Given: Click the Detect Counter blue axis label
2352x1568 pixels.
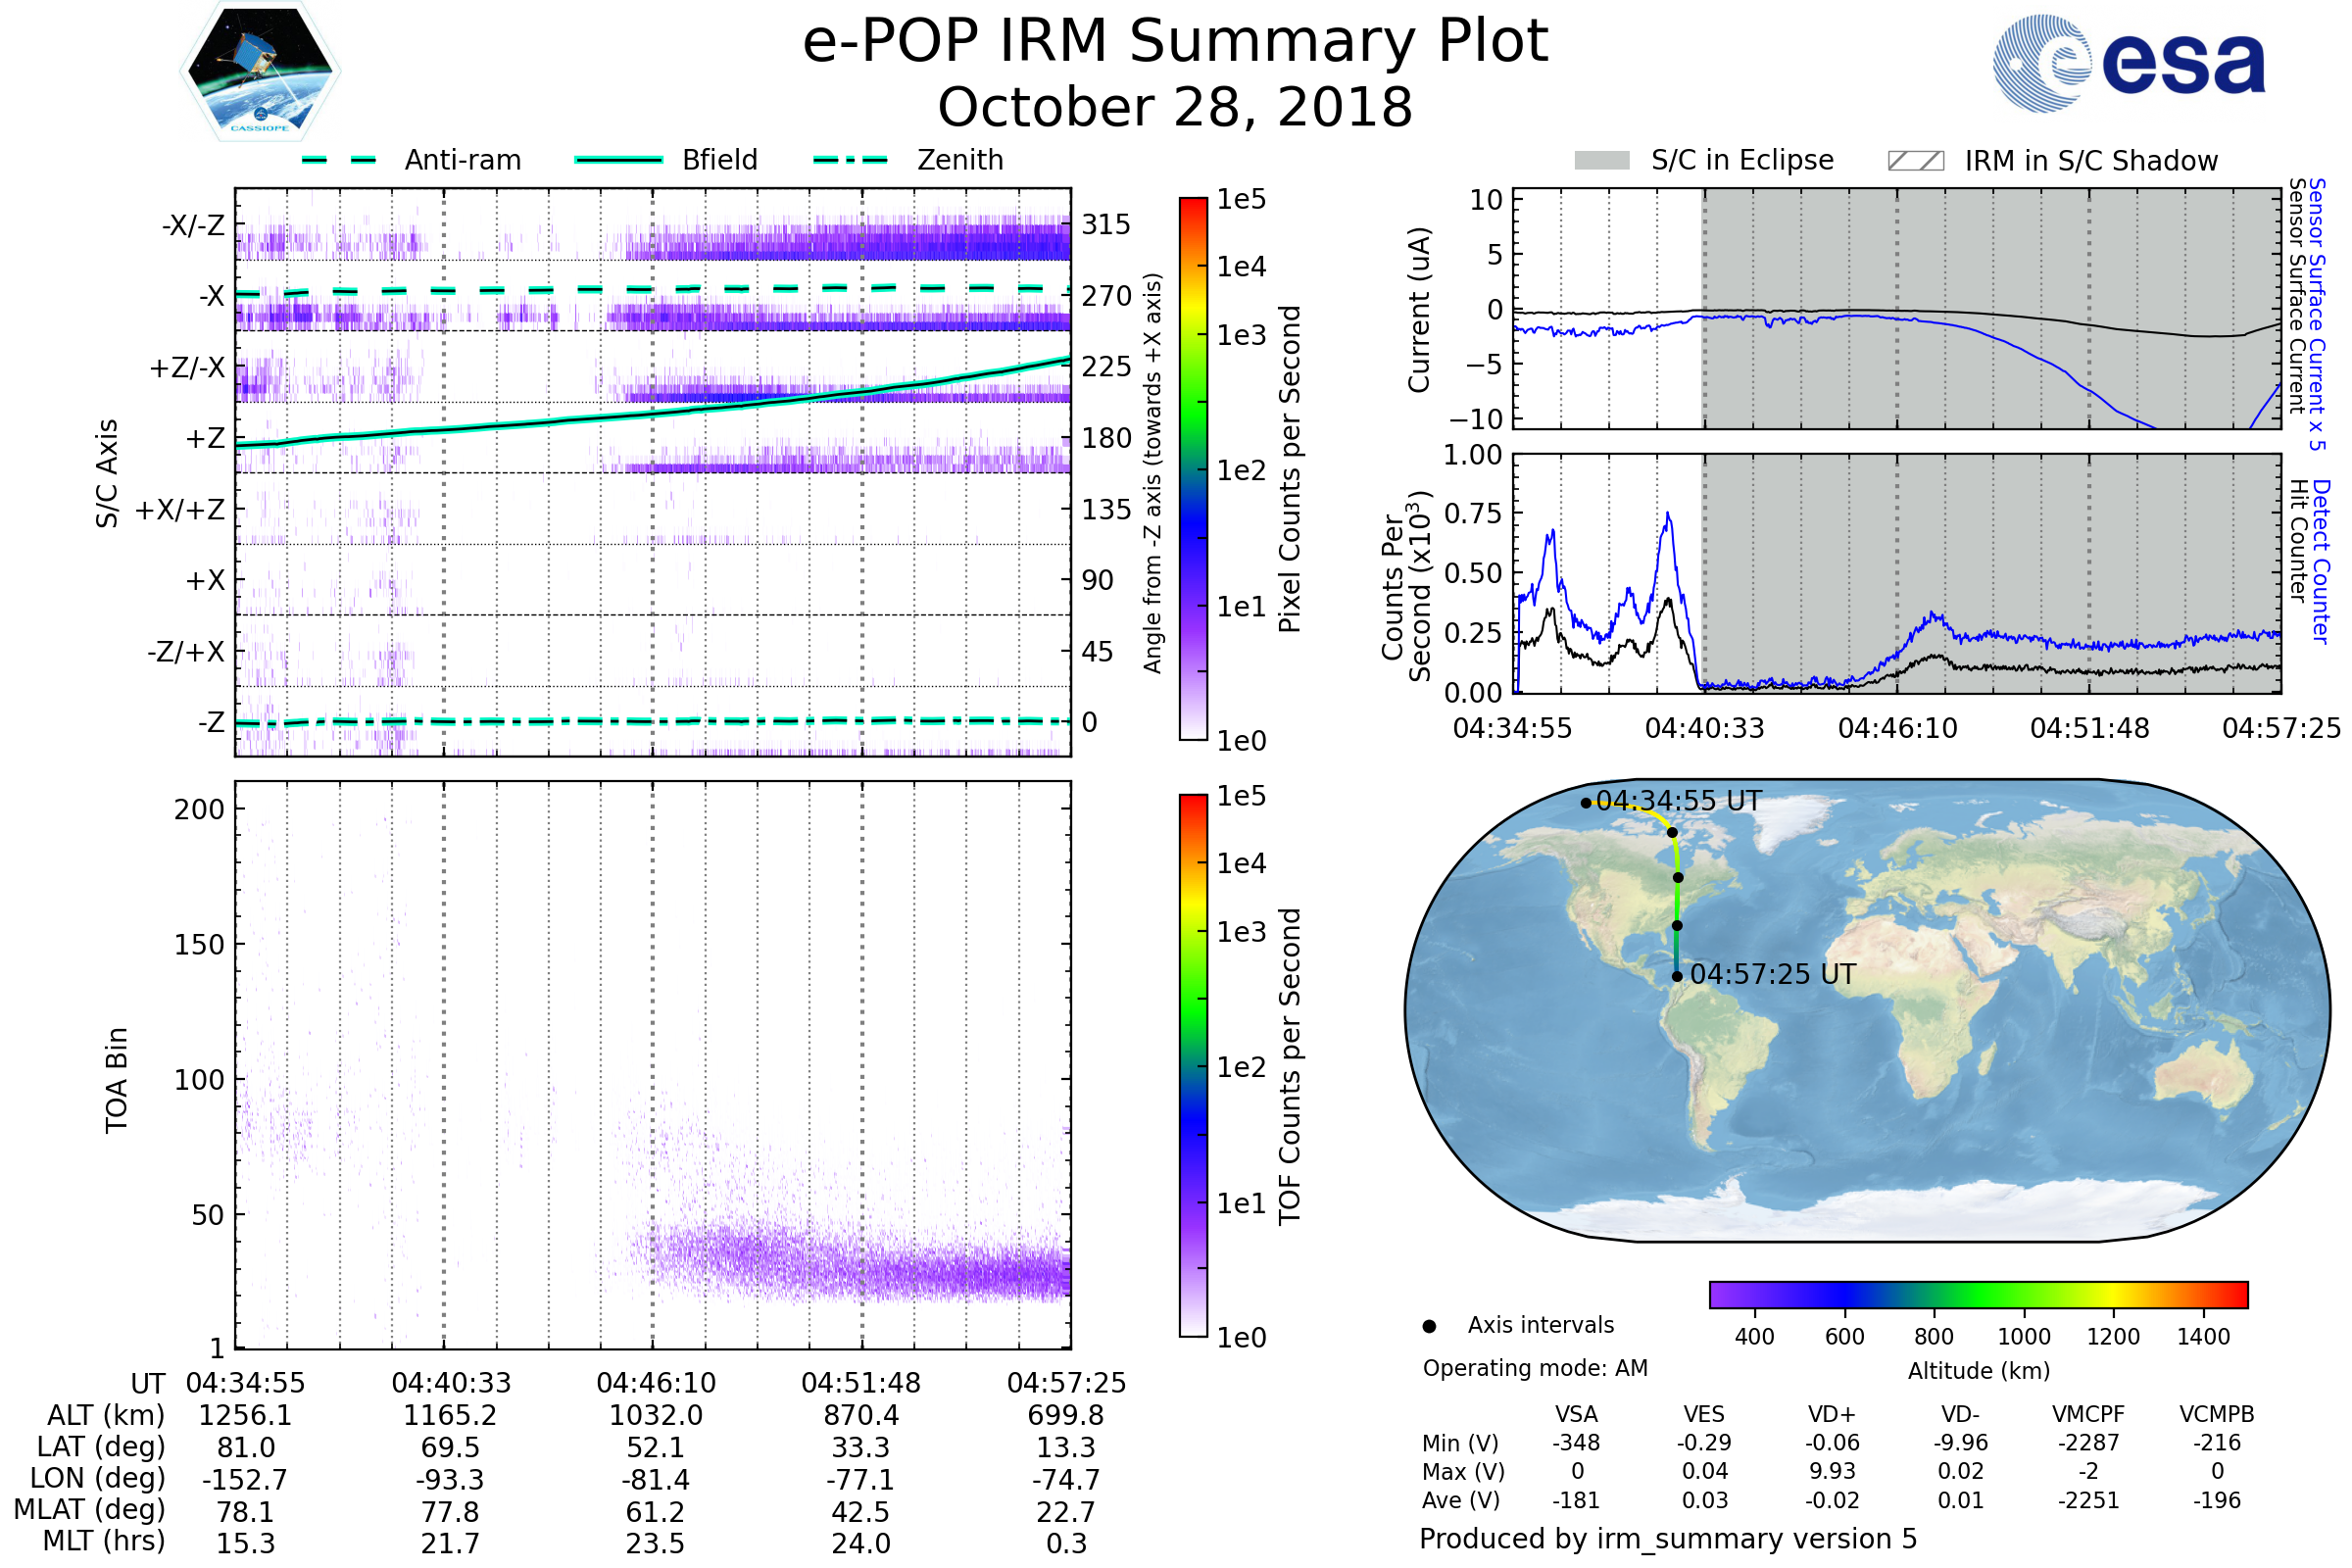Looking at the screenshot, I should coord(2321,561).
